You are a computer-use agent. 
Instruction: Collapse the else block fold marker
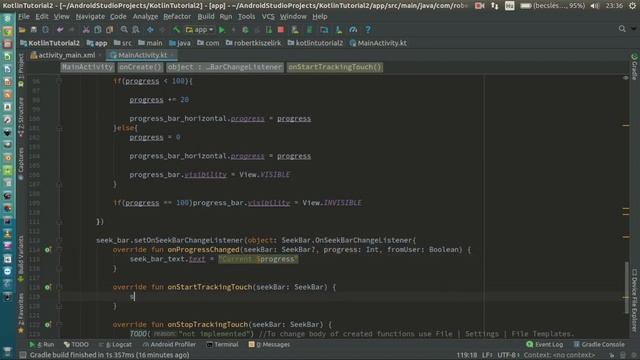59,128
